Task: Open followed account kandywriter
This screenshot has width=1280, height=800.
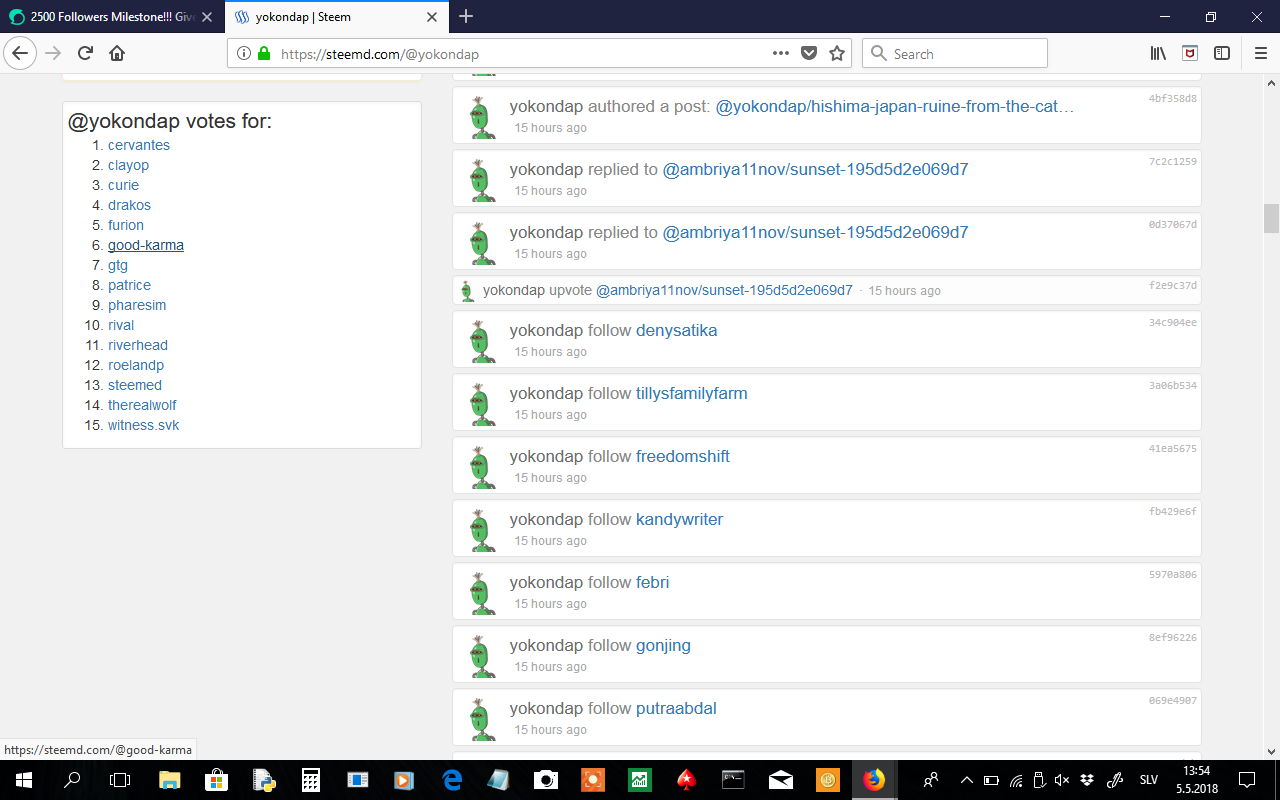Action: coord(679,519)
